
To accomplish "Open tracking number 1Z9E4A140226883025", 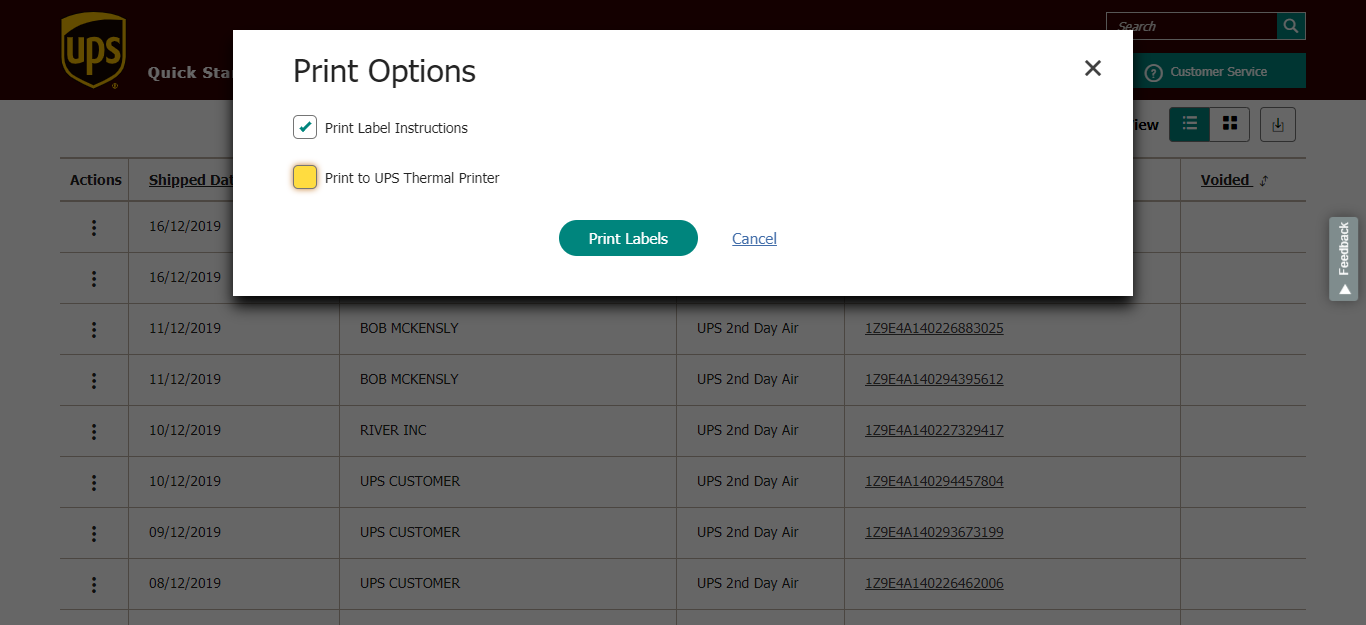I will point(933,328).
